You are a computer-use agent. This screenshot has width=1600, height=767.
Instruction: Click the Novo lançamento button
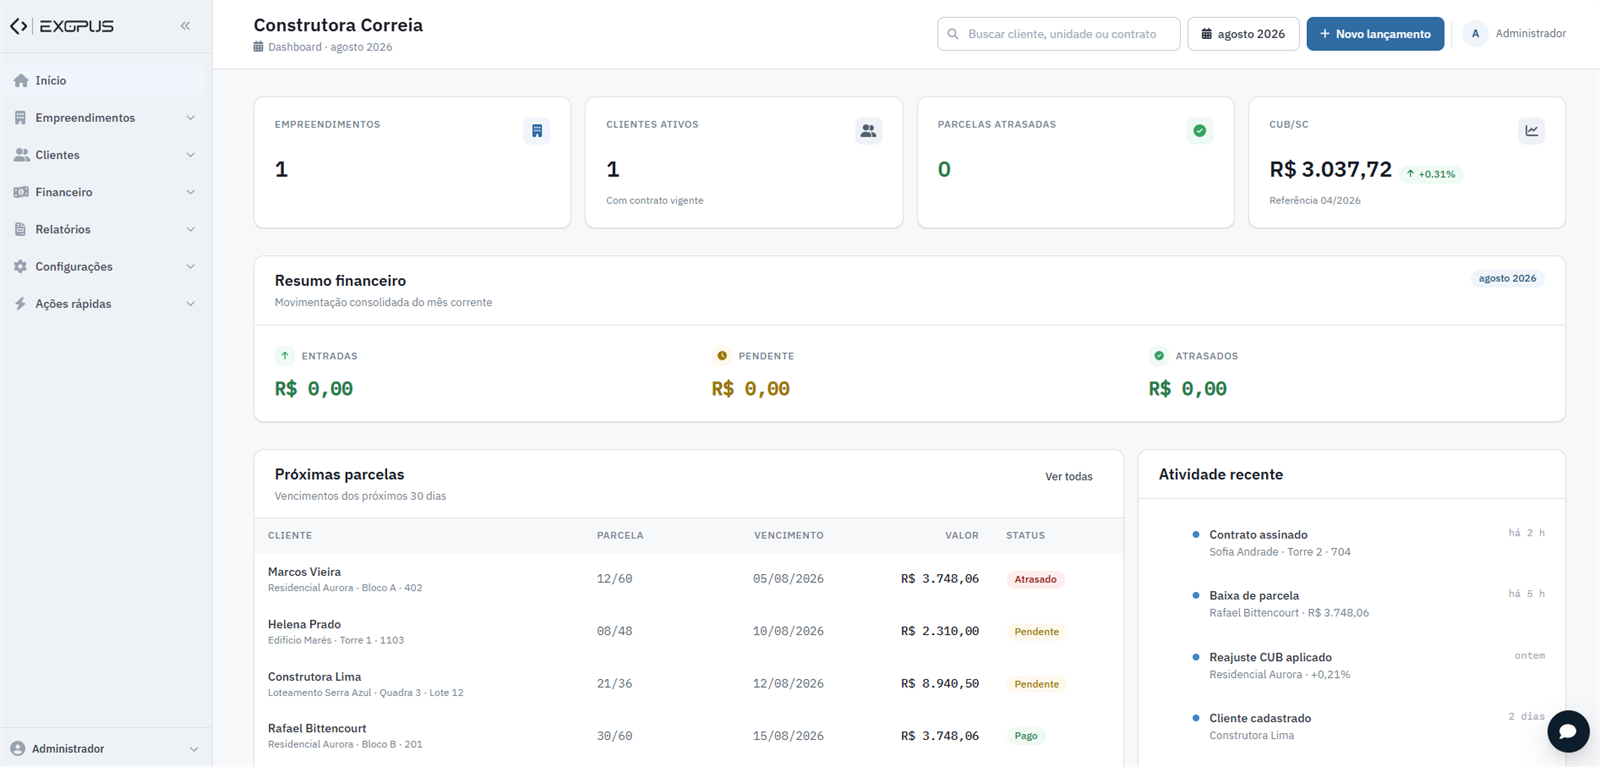1375,34
